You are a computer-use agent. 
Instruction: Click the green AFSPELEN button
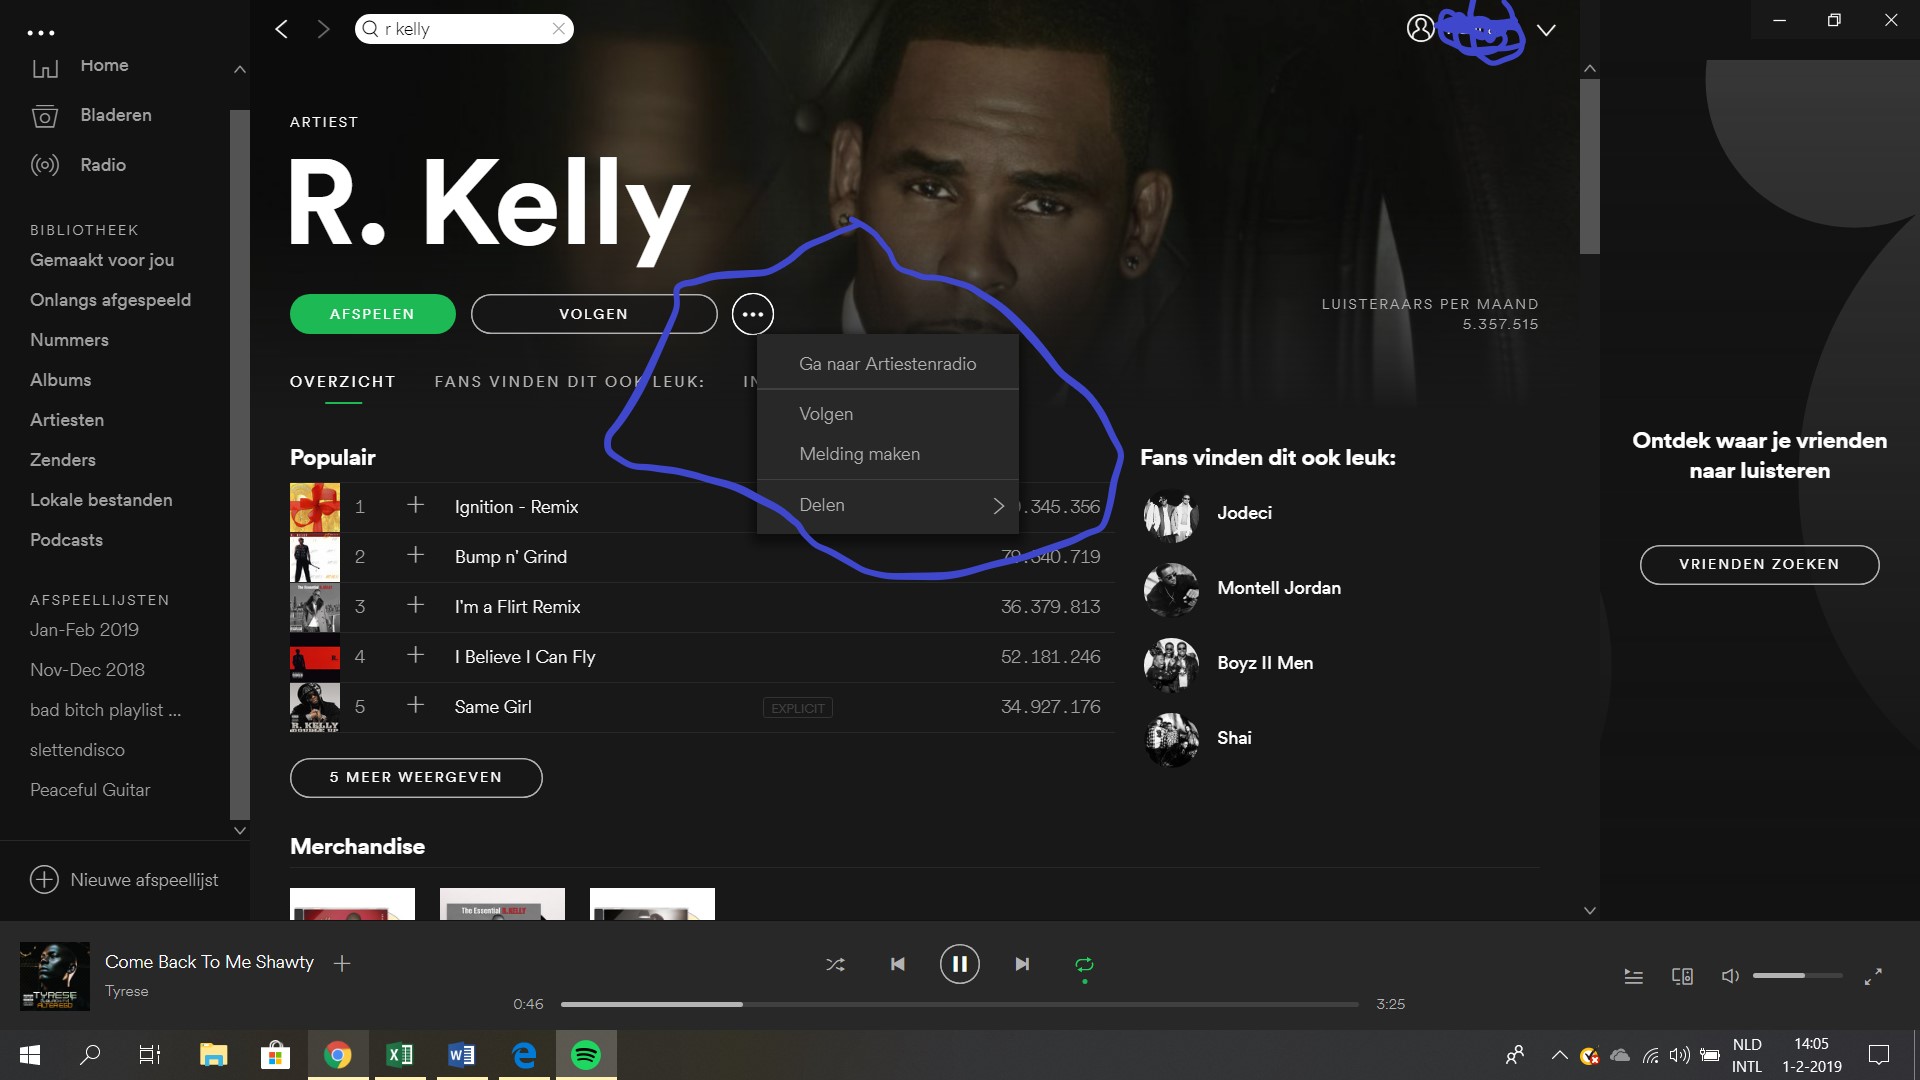[x=372, y=314]
